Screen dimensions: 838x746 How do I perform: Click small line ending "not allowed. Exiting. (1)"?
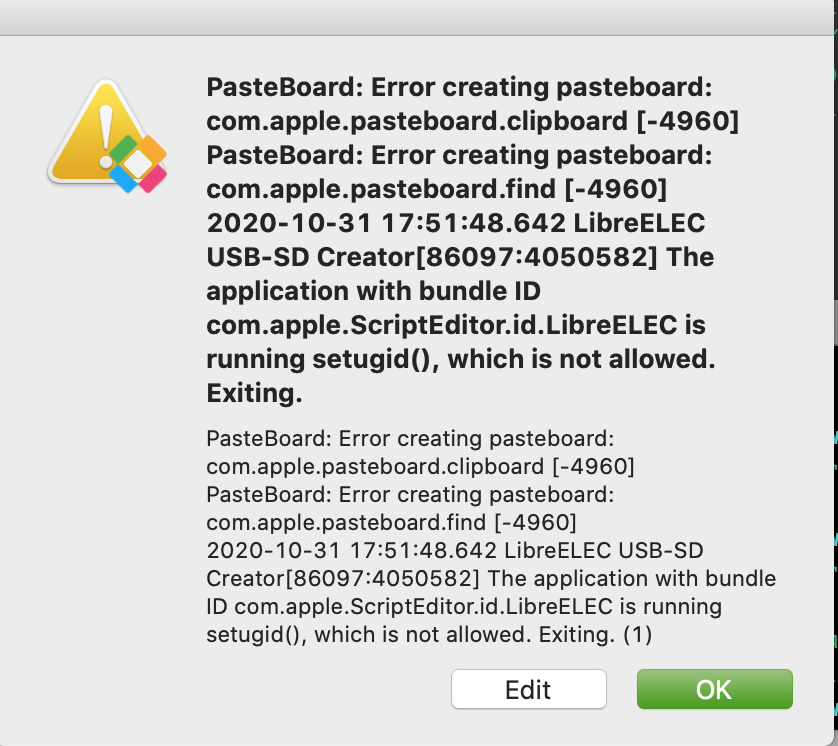coord(429,634)
